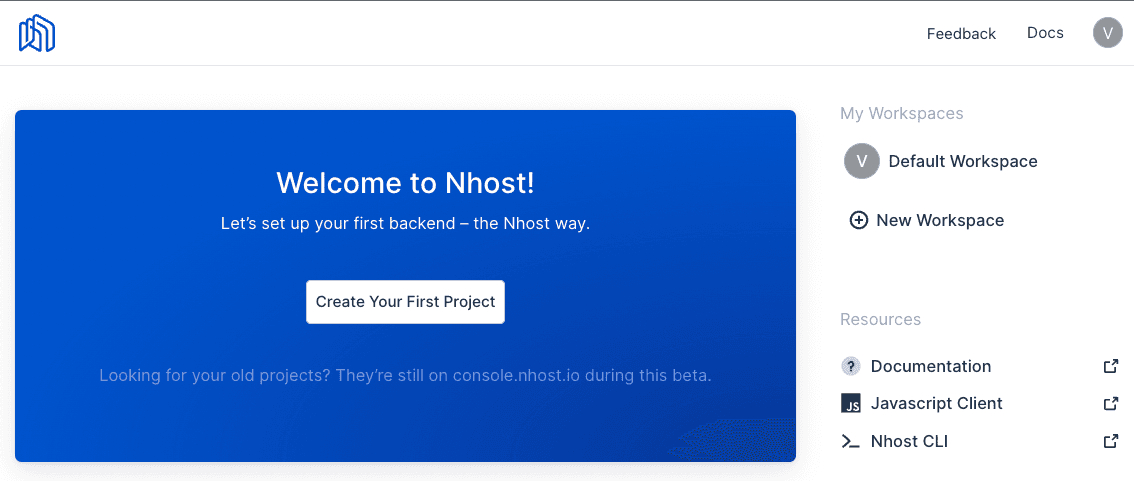Image resolution: width=1134 pixels, height=481 pixels.
Task: Click the Welcome to Nhost! heading
Action: 405,183
